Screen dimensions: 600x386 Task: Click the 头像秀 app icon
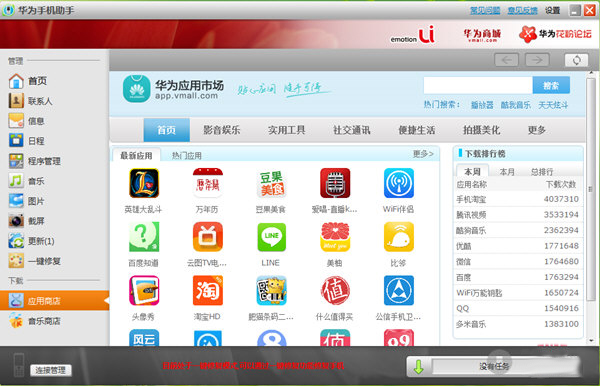pos(144,290)
